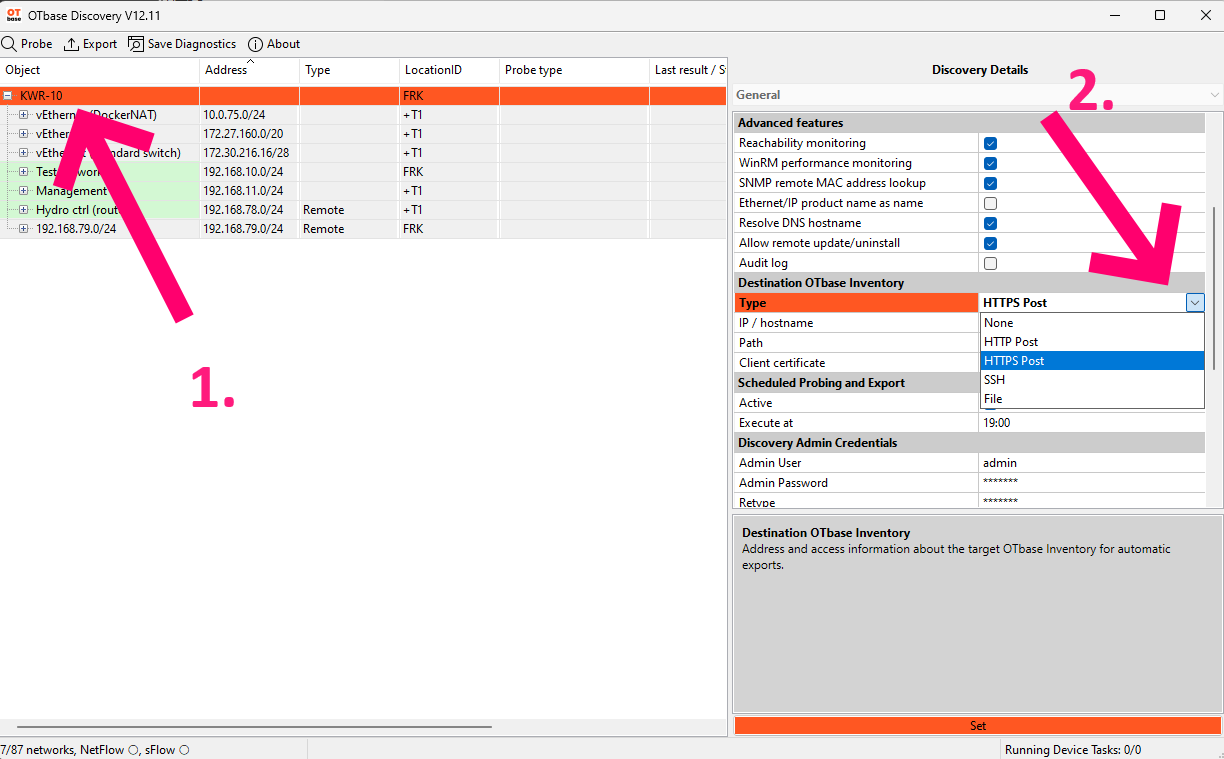Expand the 192.168.10.0/24 Test network row

(x=24, y=172)
